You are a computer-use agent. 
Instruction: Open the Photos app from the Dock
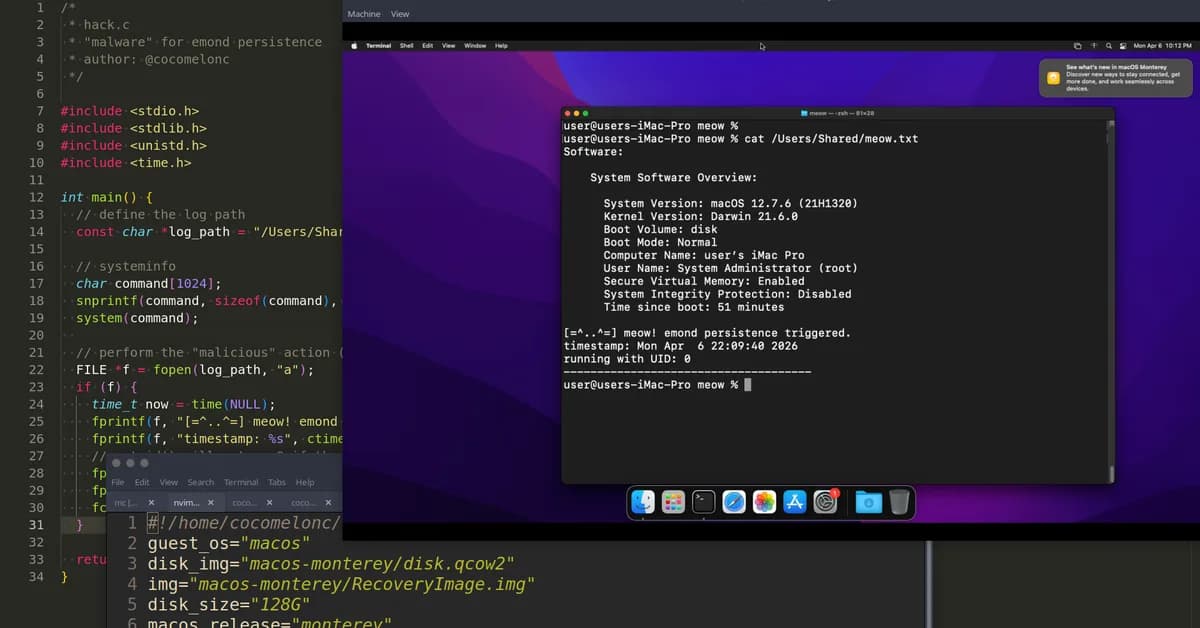765,501
